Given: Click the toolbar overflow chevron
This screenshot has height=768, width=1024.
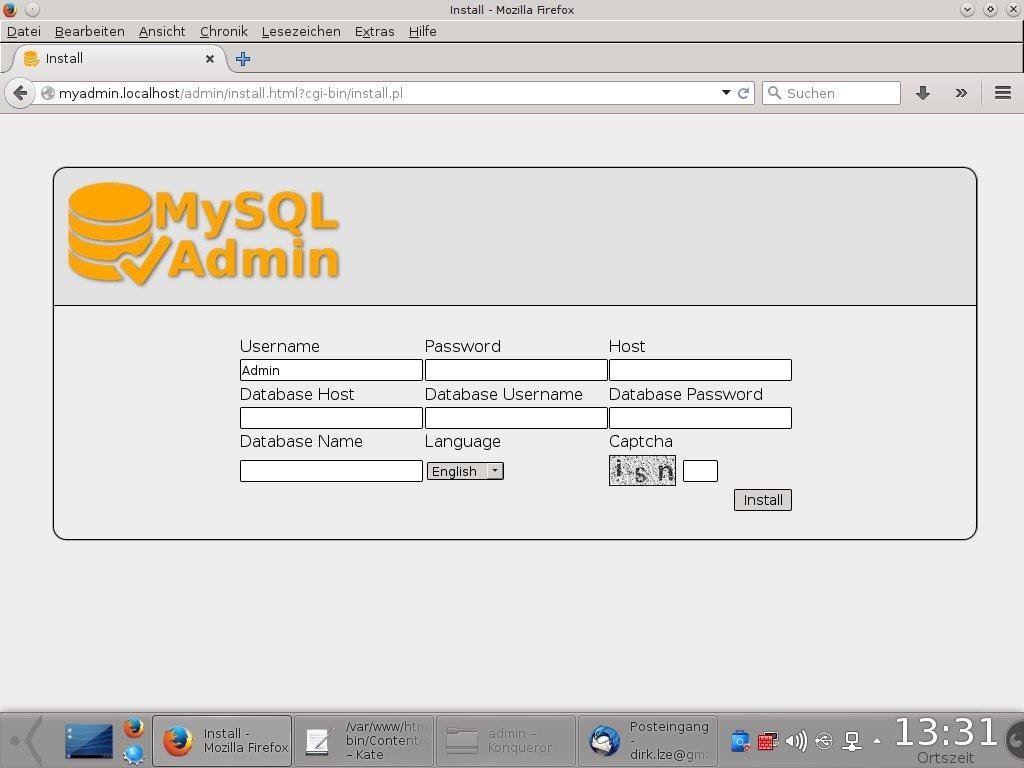Looking at the screenshot, I should click(x=961, y=93).
